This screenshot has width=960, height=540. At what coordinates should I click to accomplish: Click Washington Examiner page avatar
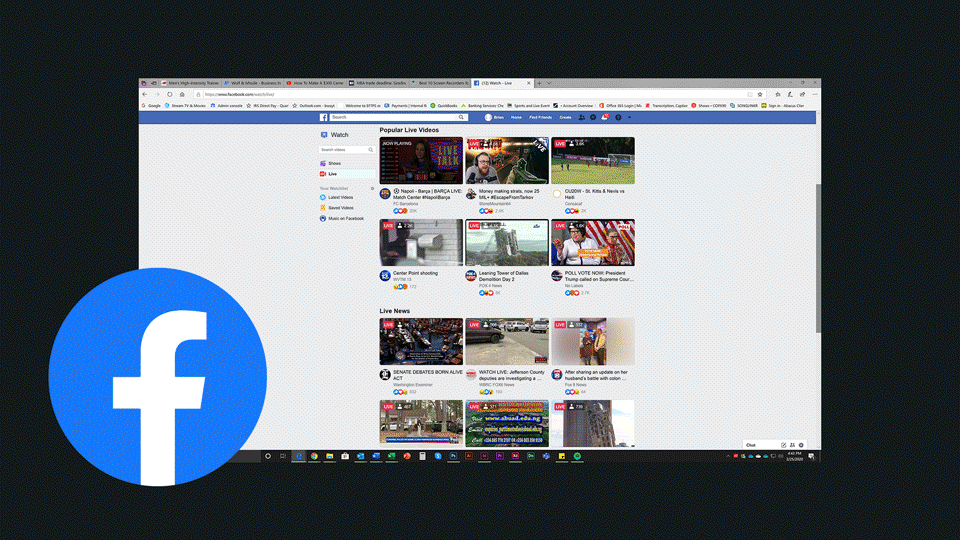[x=385, y=375]
